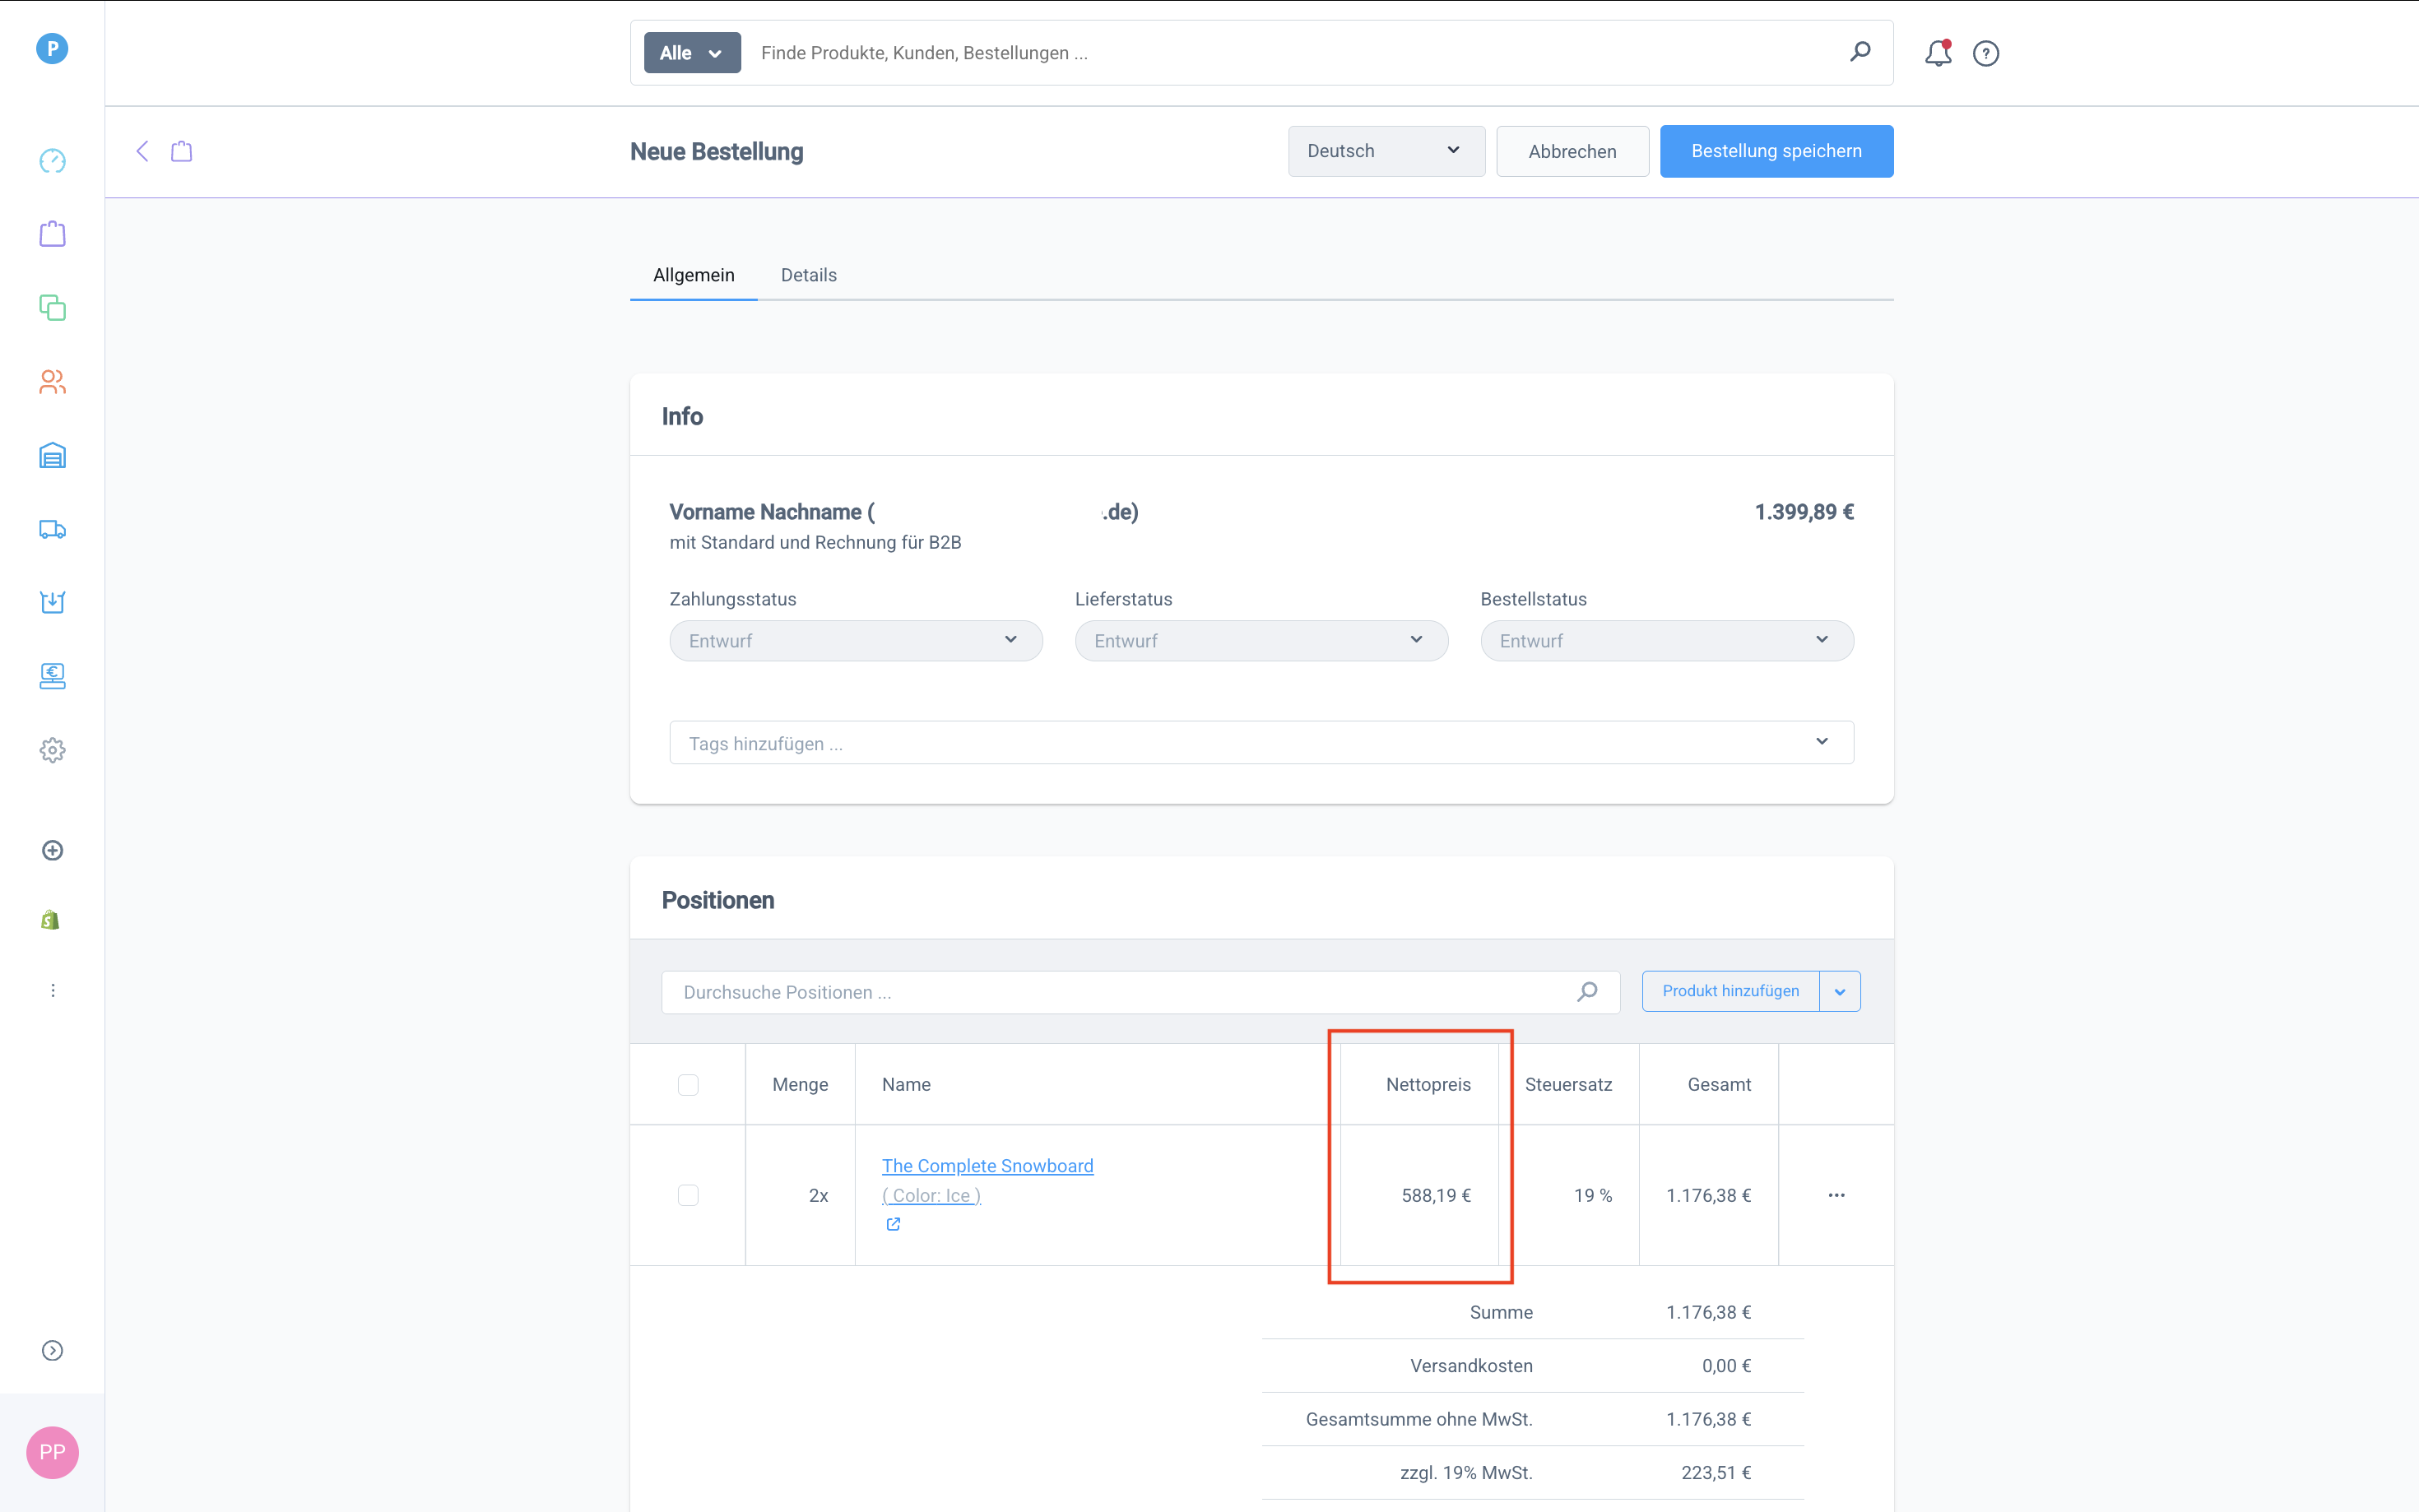This screenshot has height=1512, width=2419.
Task: Switch to the Details tab
Action: pyautogui.click(x=808, y=275)
